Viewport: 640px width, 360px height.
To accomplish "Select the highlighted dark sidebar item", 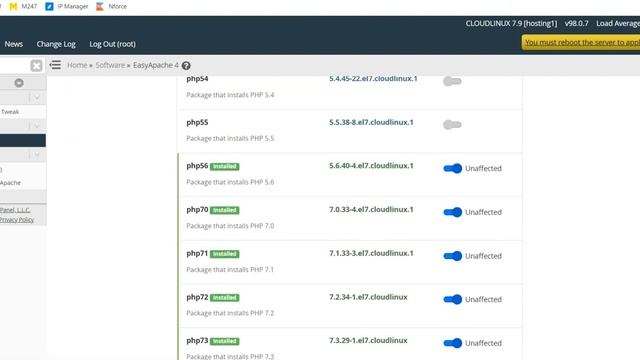I will [23, 140].
